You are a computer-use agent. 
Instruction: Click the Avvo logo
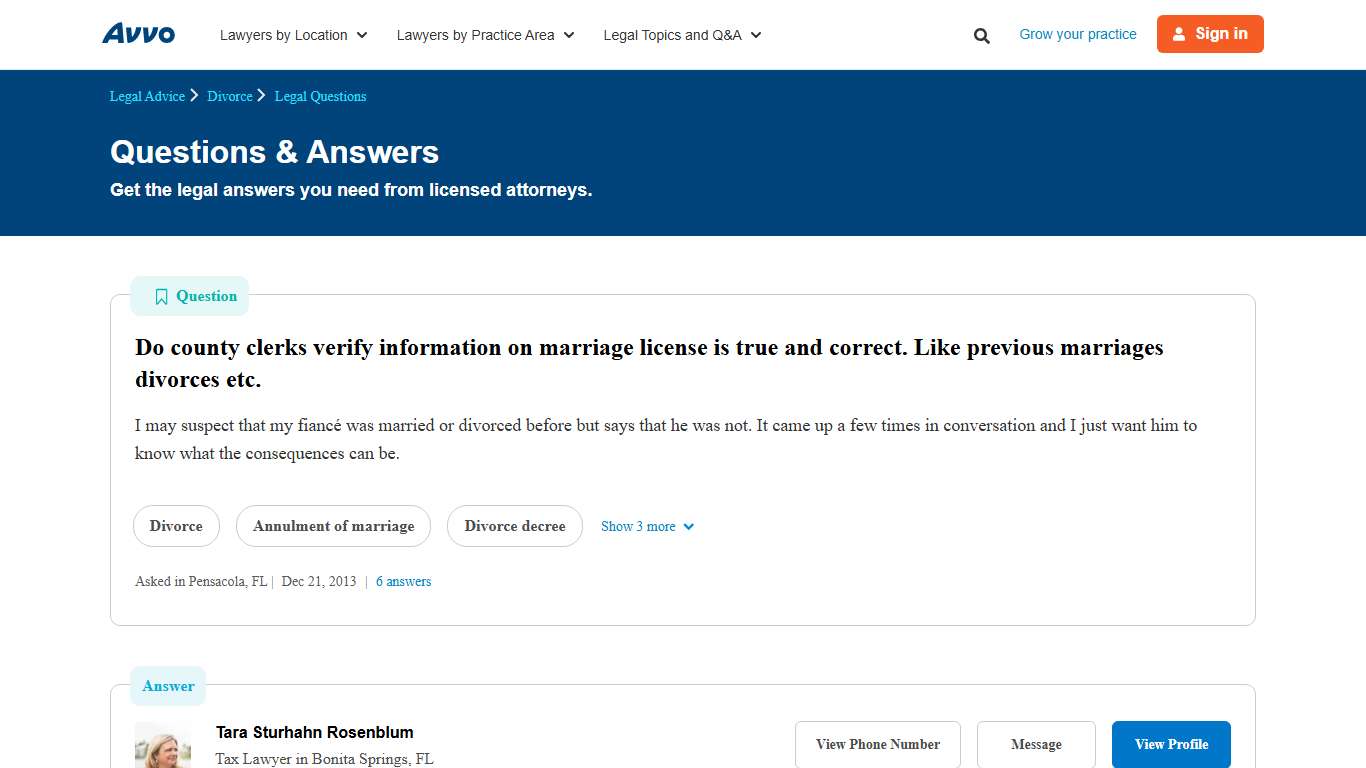(x=138, y=33)
